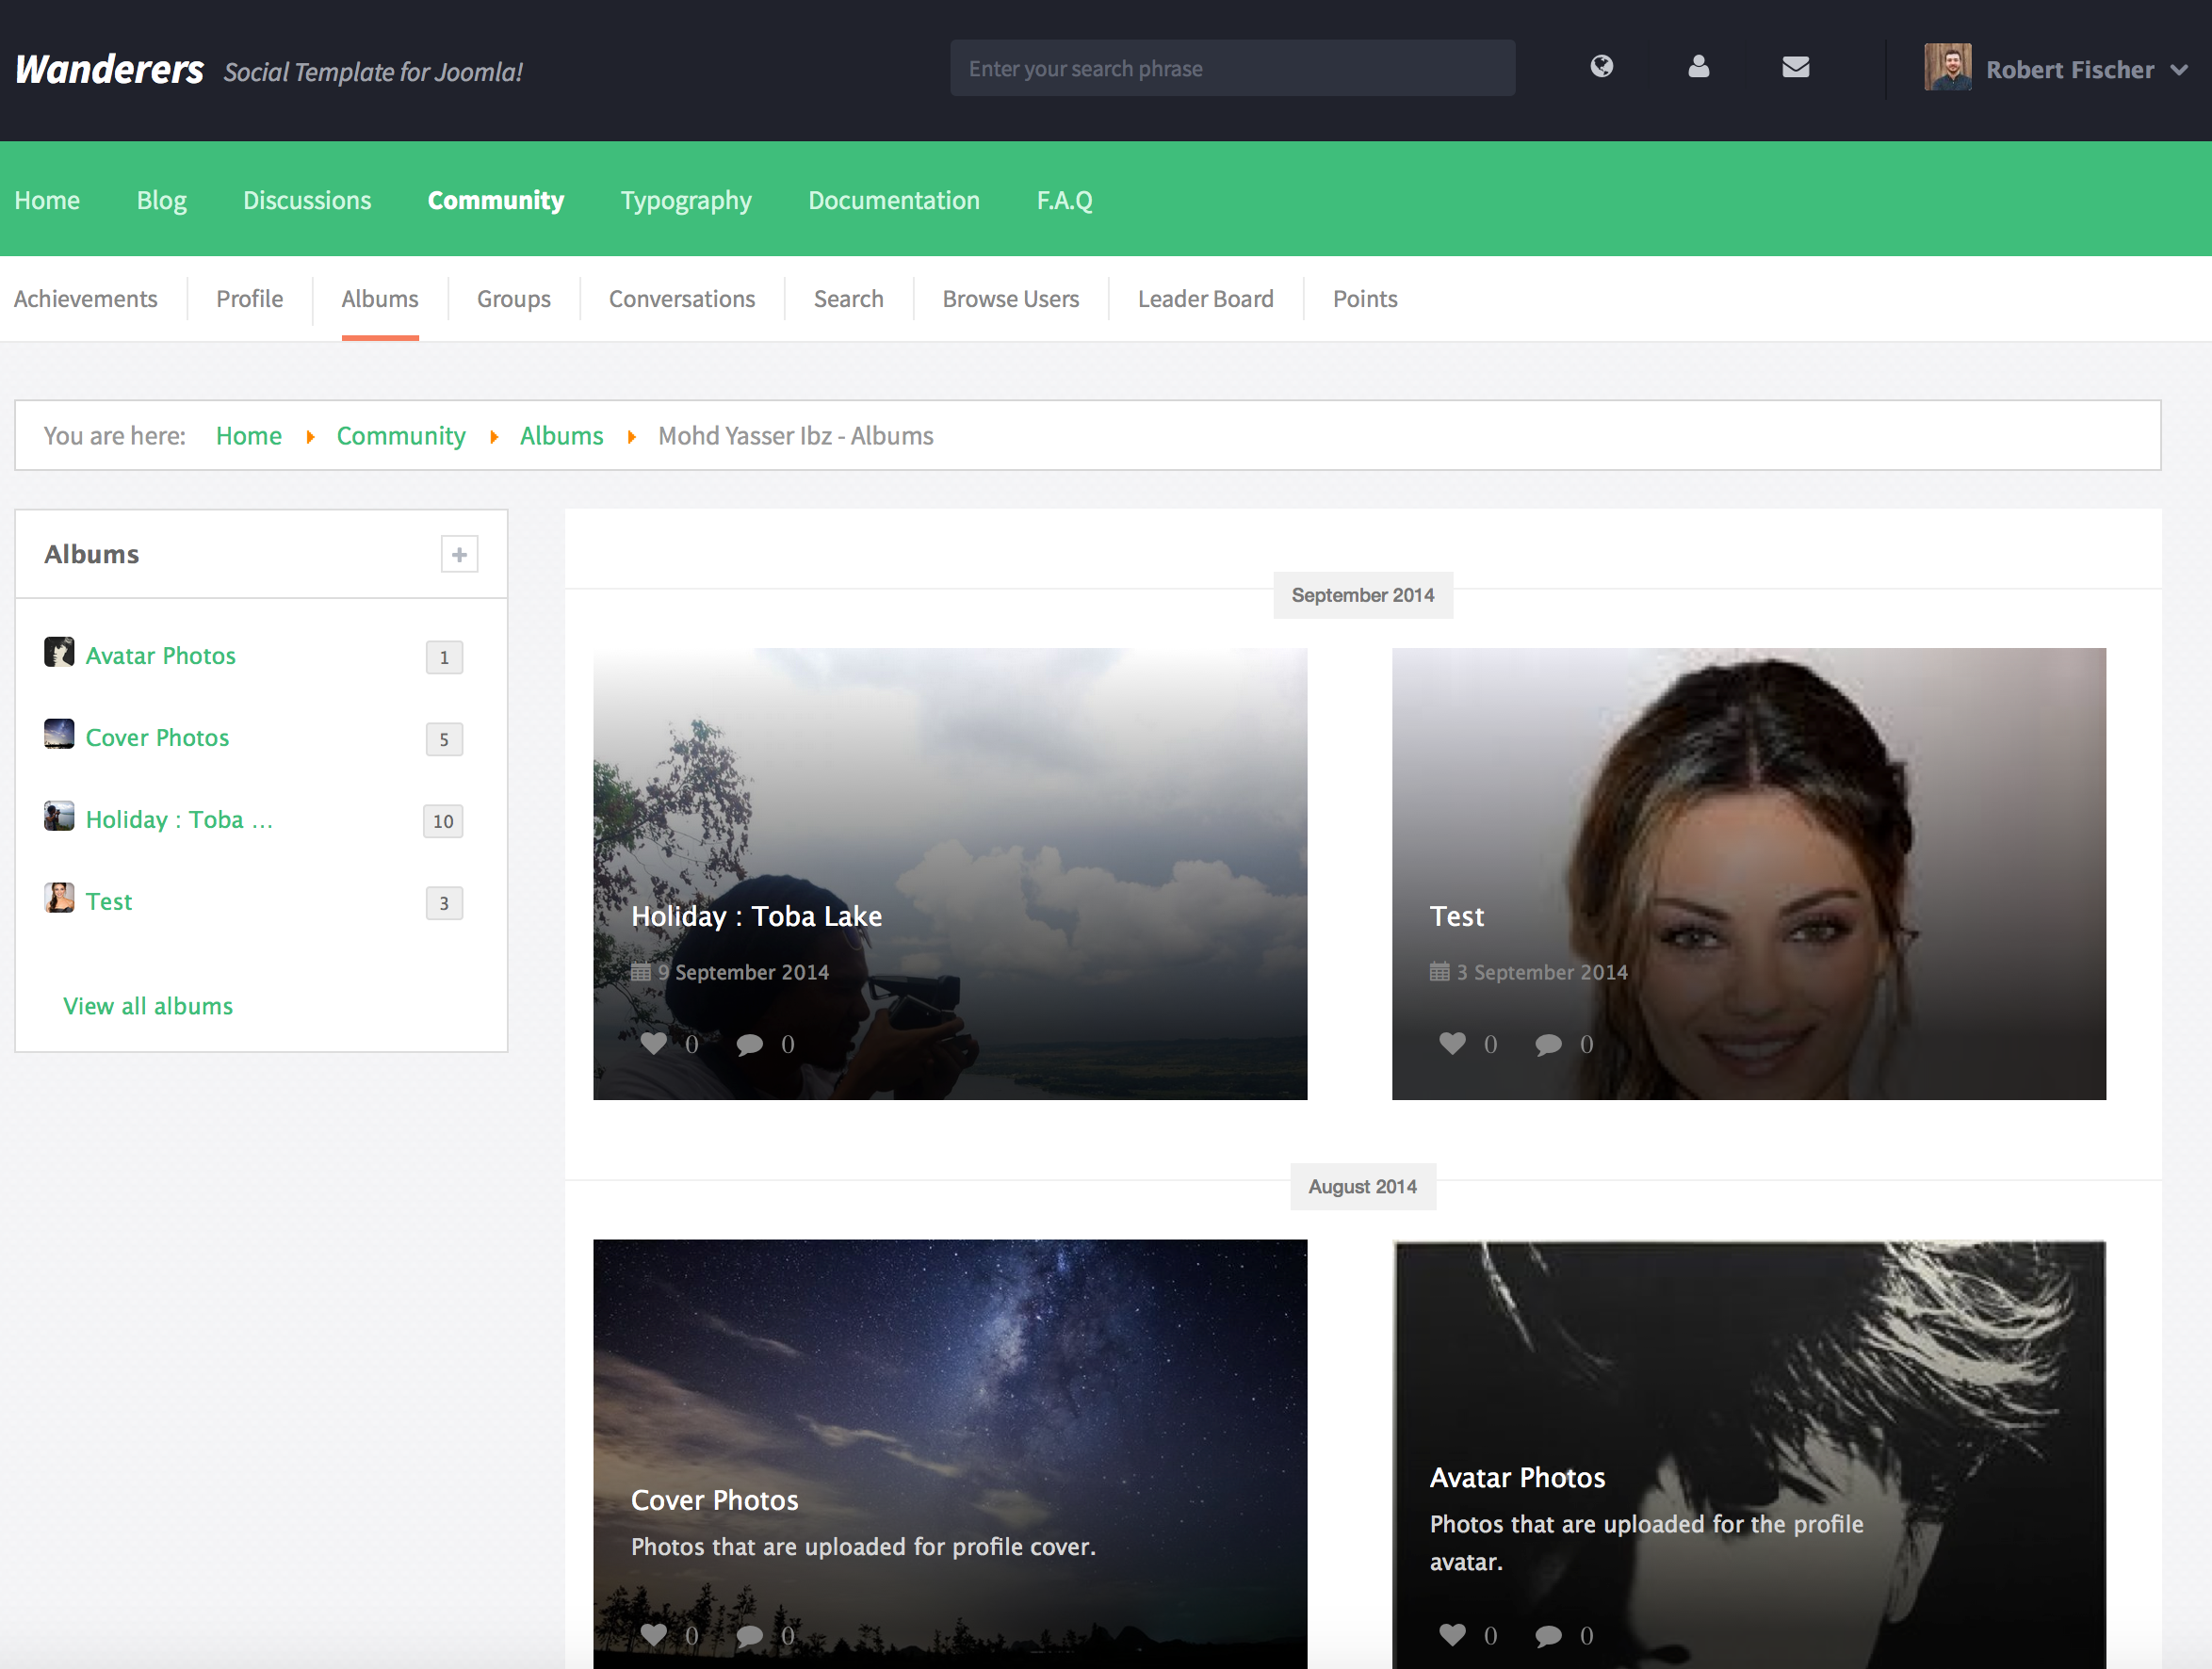Screen dimensions: 2212x1669
Task: Open the messages envelope icon
Action: pos(1795,67)
